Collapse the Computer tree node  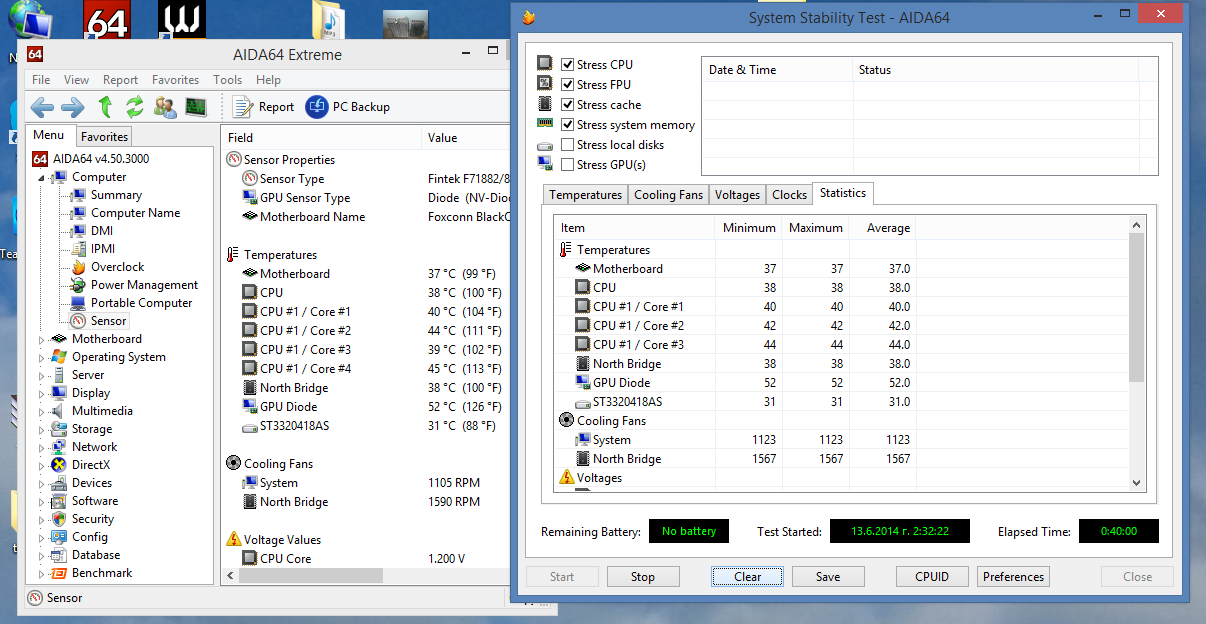(x=42, y=178)
